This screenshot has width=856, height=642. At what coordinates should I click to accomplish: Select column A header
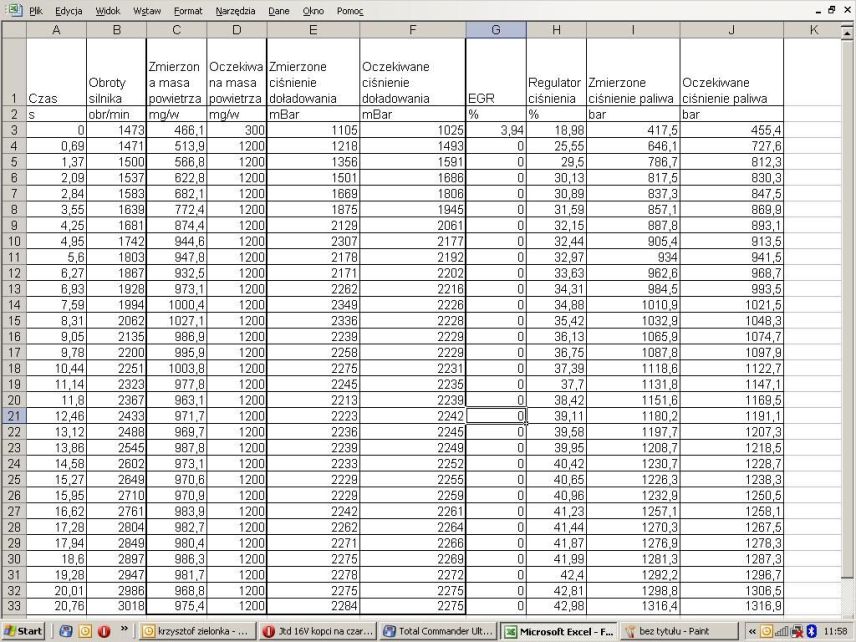coord(56,30)
